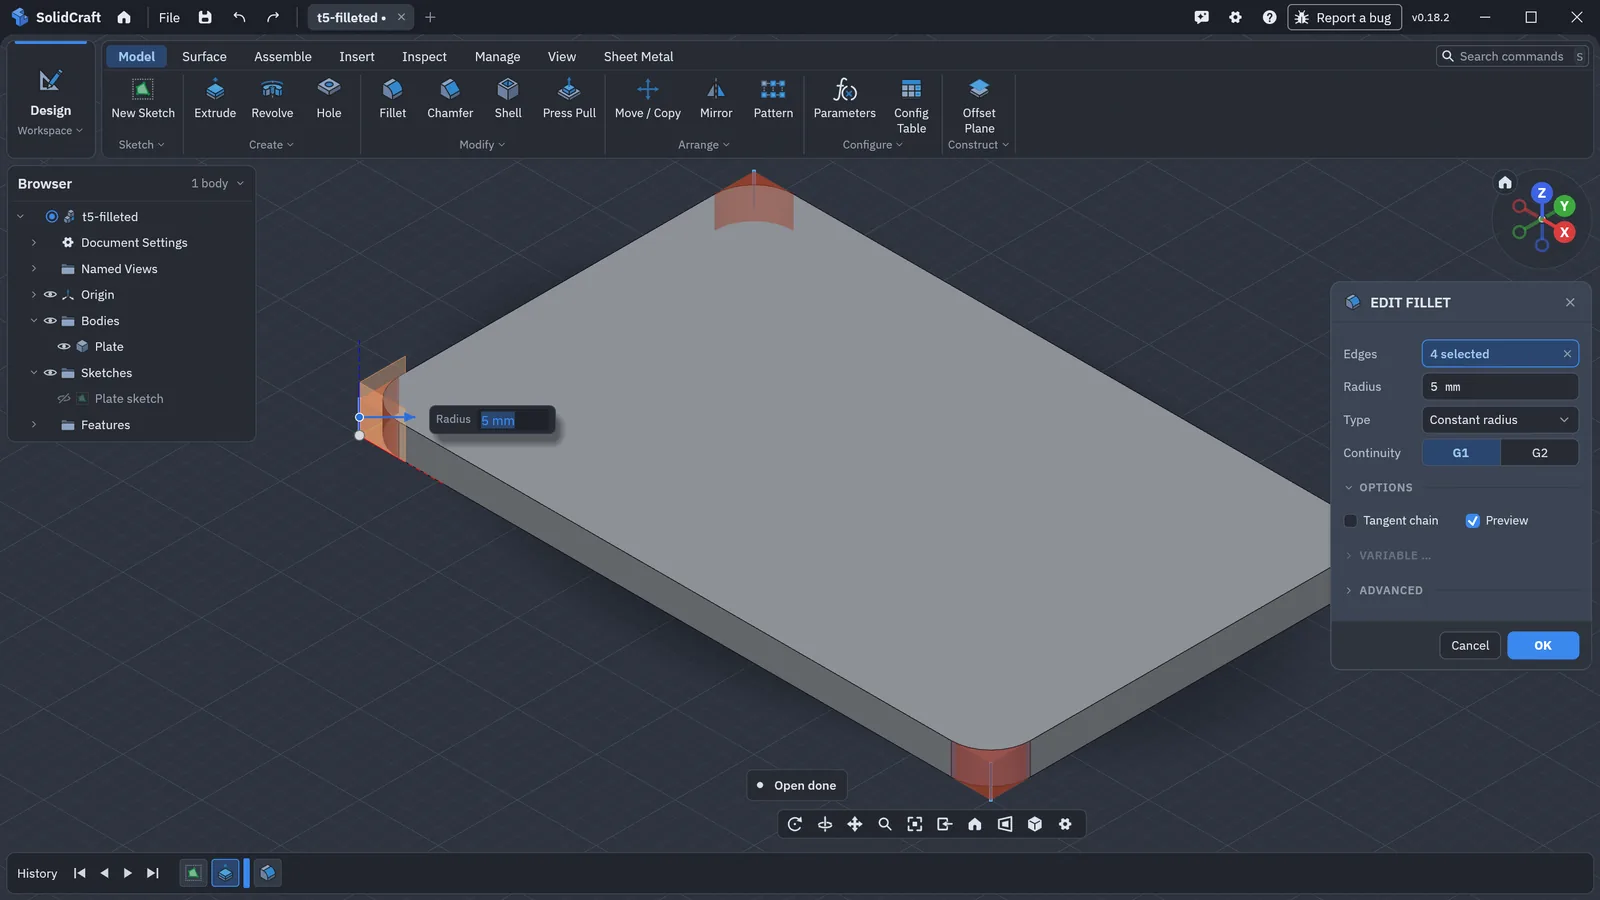Start a New Sketch
Screen dimensions: 1600x900
tap(143, 99)
